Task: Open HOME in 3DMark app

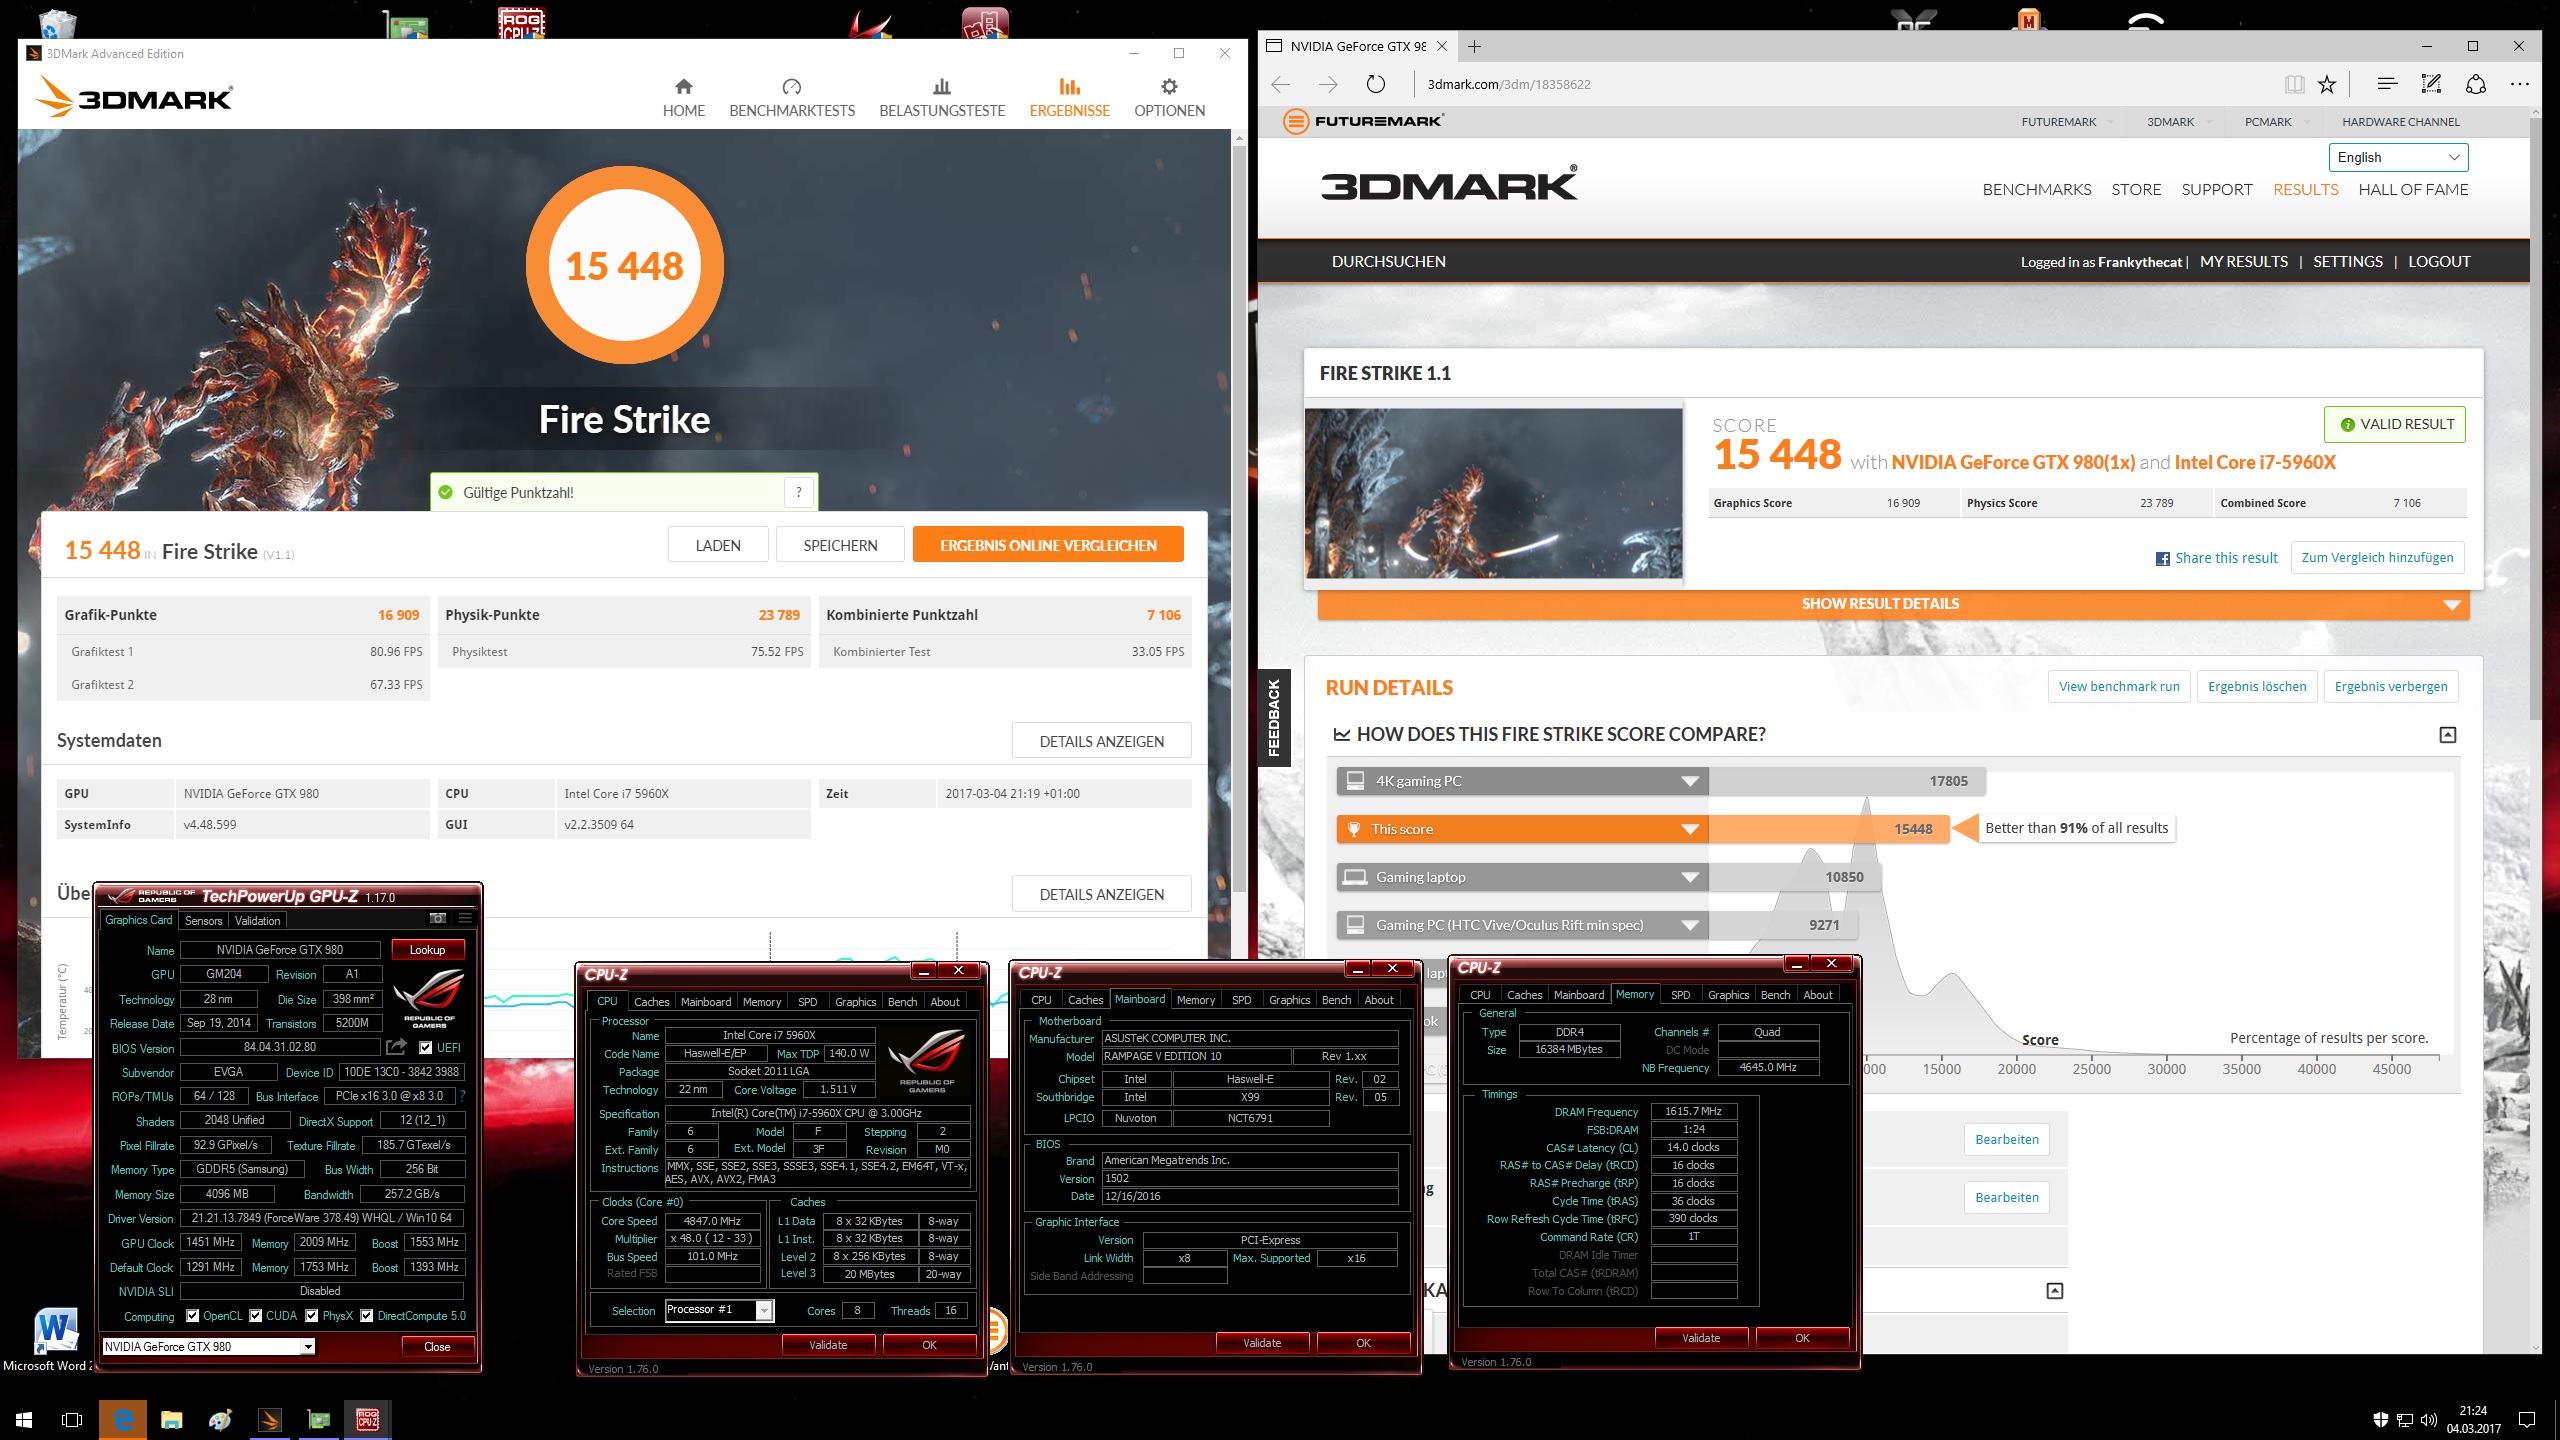Action: pos(684,98)
